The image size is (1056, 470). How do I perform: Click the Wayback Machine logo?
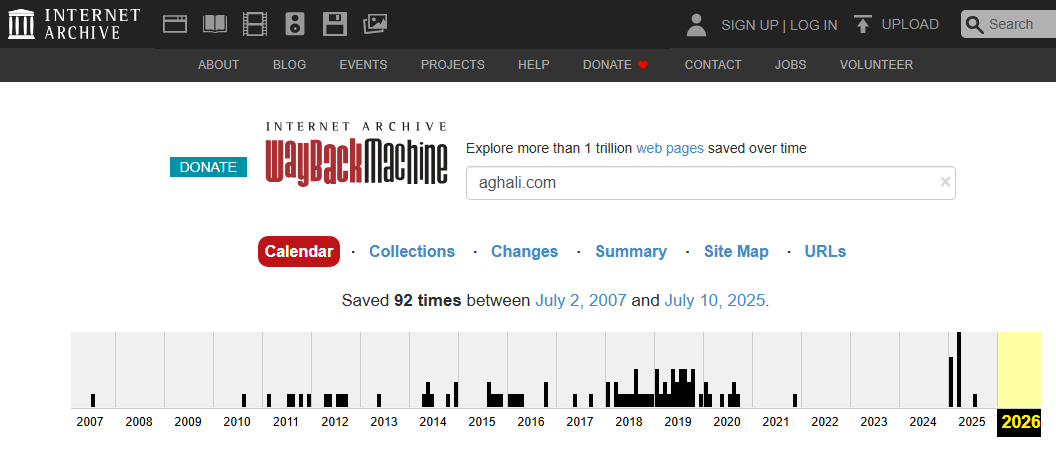356,154
